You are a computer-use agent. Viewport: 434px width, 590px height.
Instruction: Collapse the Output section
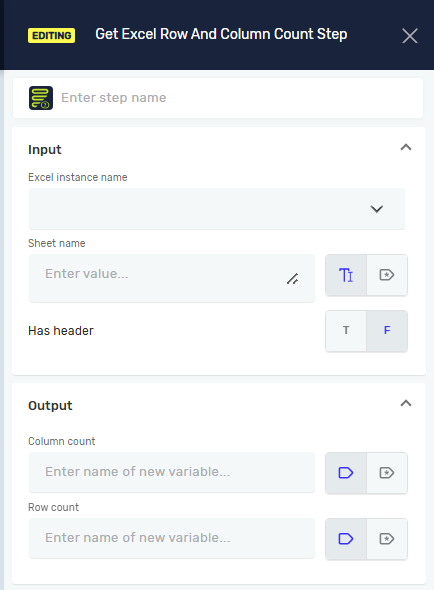point(406,403)
